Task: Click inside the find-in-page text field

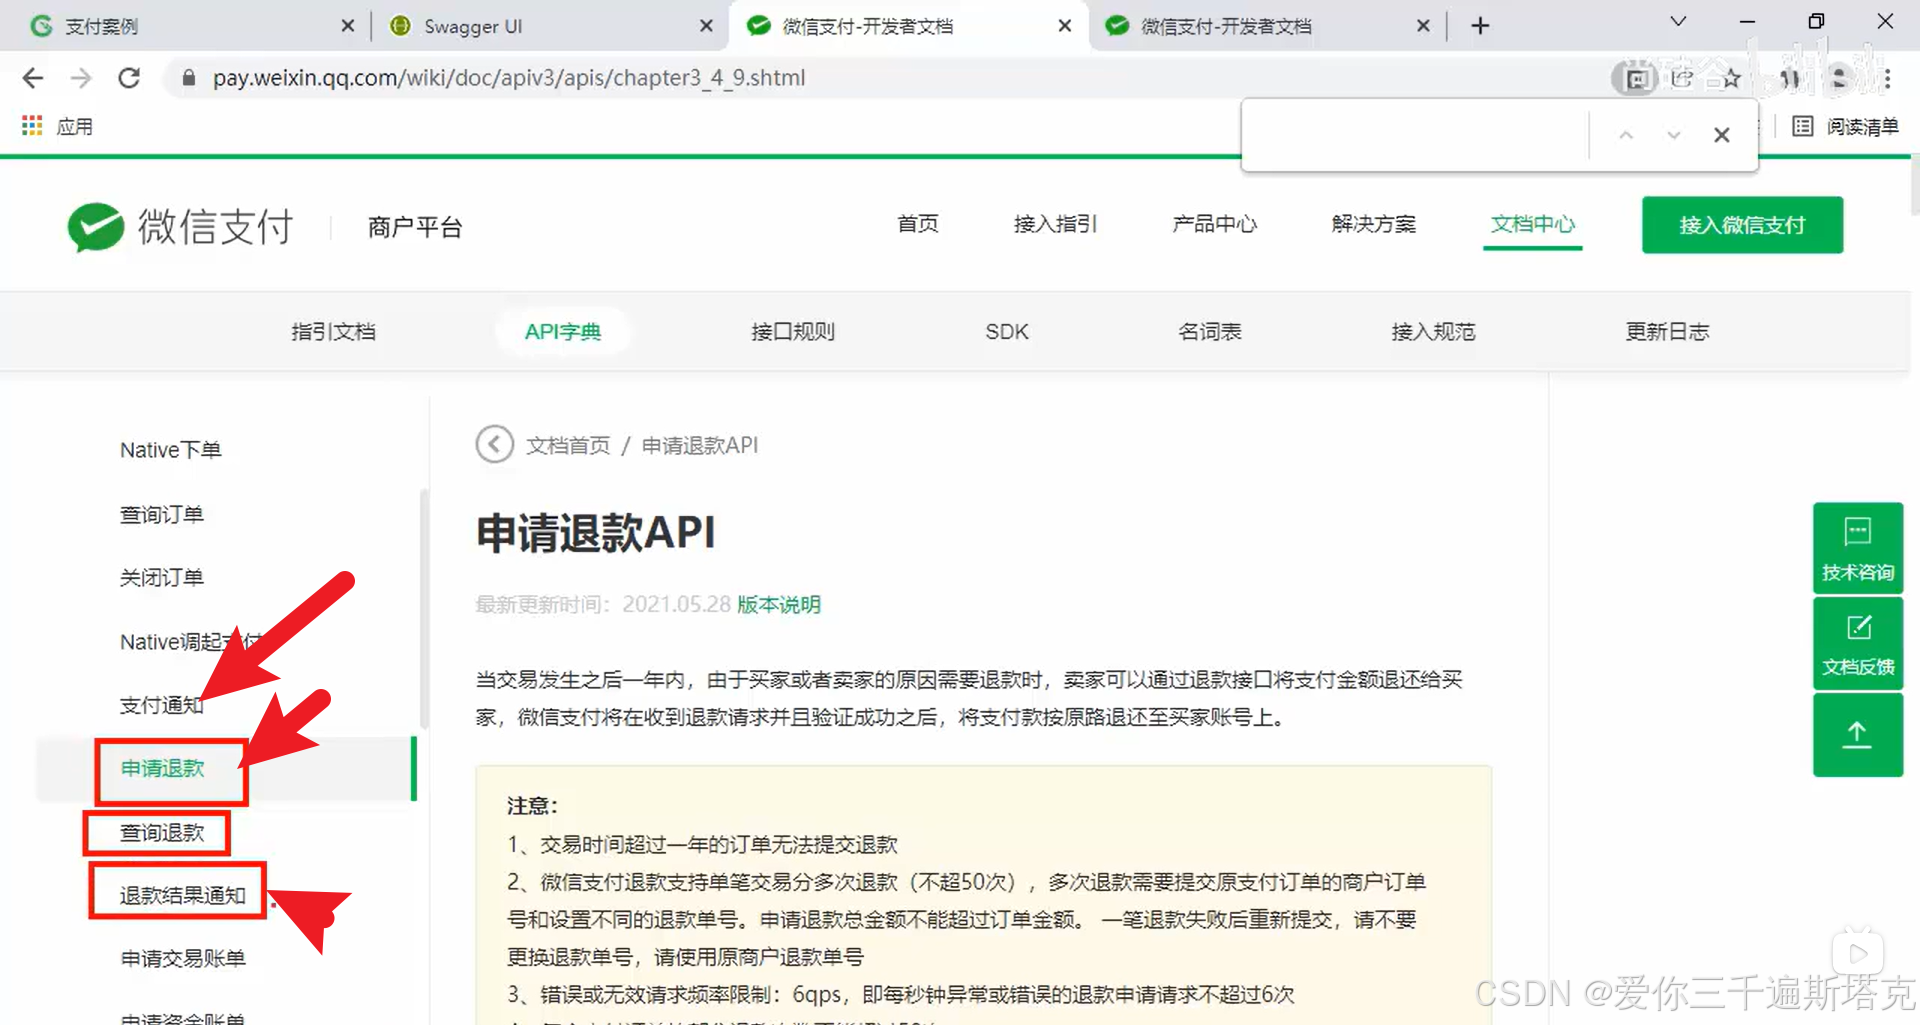Action: pos(1415,135)
